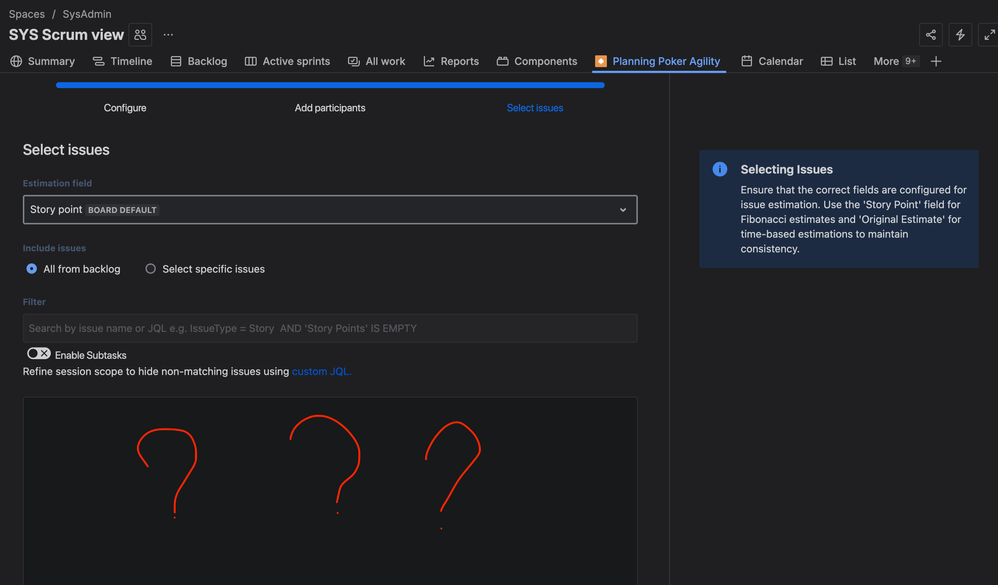Screen dimensions: 998x585
Task: Open the Calendar tab
Action: pos(771,61)
